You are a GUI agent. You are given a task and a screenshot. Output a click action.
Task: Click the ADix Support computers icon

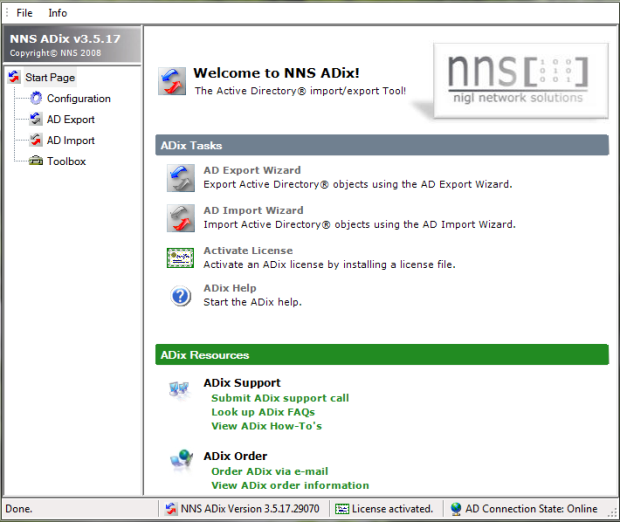(179, 390)
